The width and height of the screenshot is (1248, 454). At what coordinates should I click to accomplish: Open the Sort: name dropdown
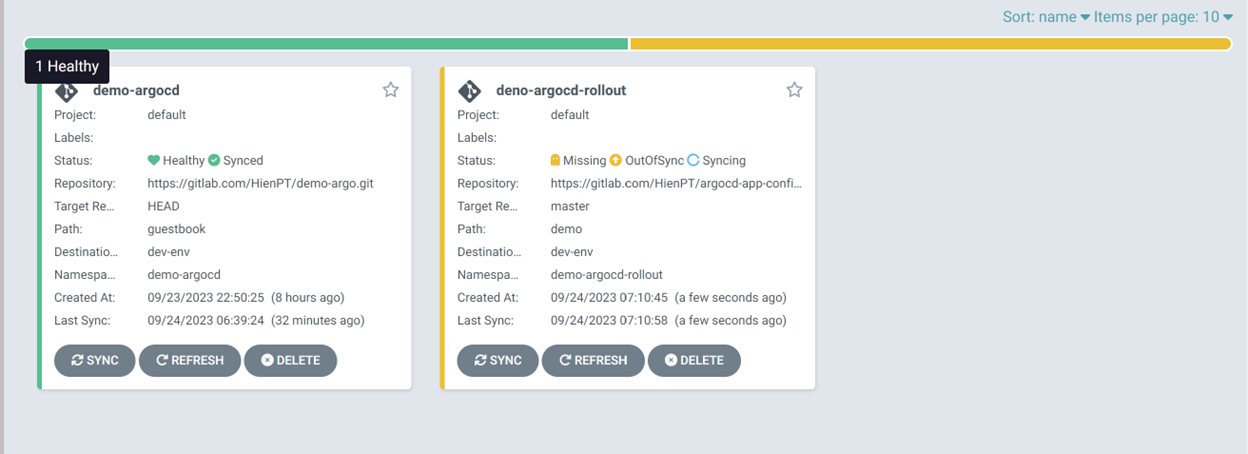(1046, 17)
